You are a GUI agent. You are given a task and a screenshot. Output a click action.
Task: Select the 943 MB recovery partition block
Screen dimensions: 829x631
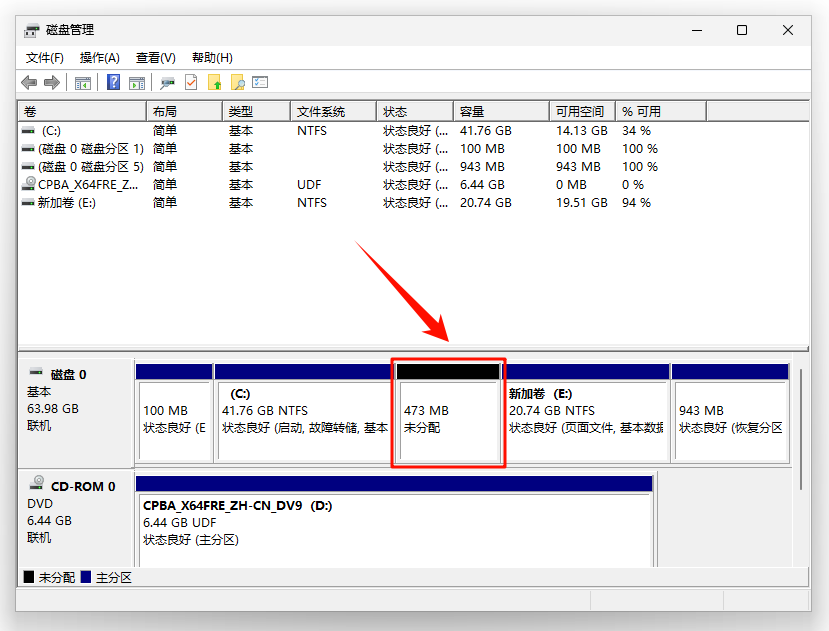click(731, 413)
